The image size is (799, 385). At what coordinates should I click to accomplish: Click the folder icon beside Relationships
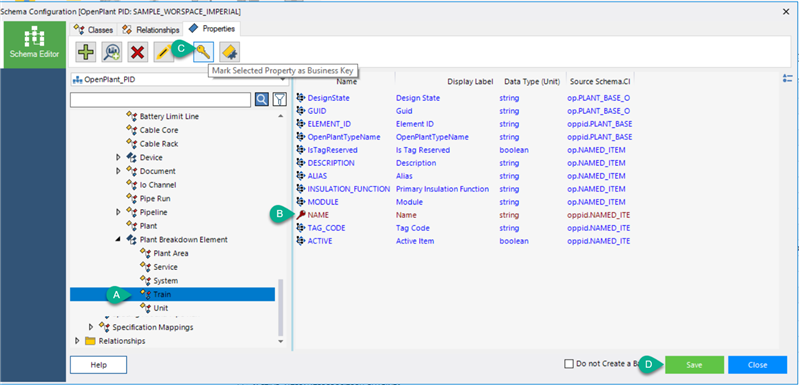point(90,341)
